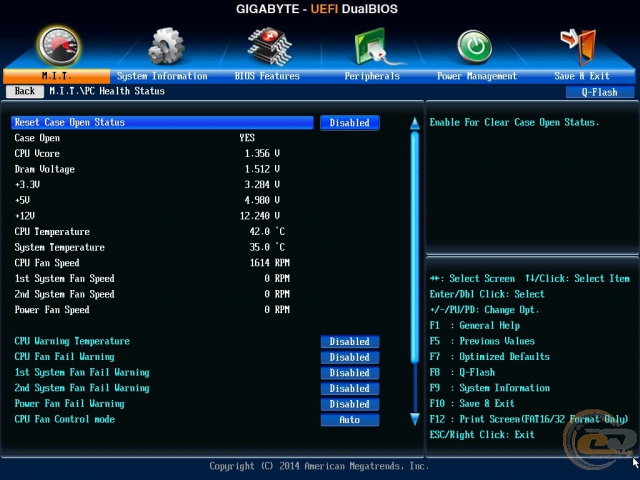Click the Case Open YES value

[247, 138]
